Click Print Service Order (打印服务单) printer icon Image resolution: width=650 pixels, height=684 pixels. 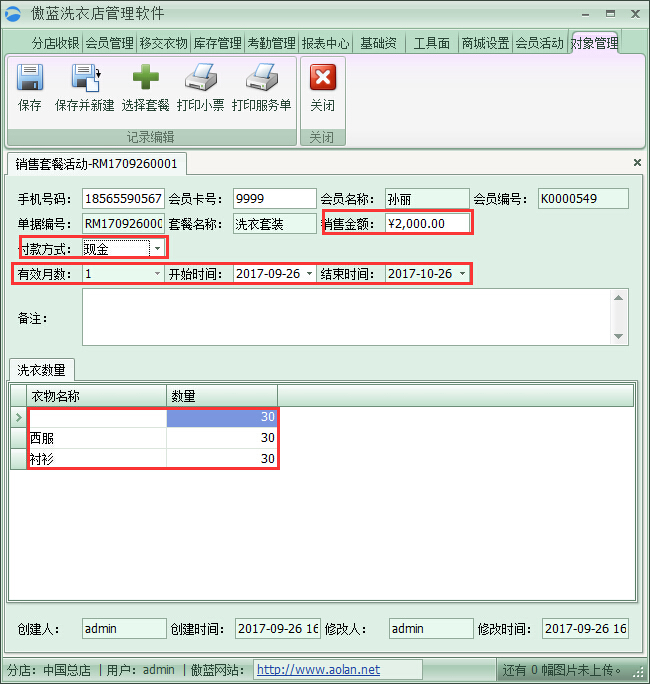pyautogui.click(x=262, y=77)
